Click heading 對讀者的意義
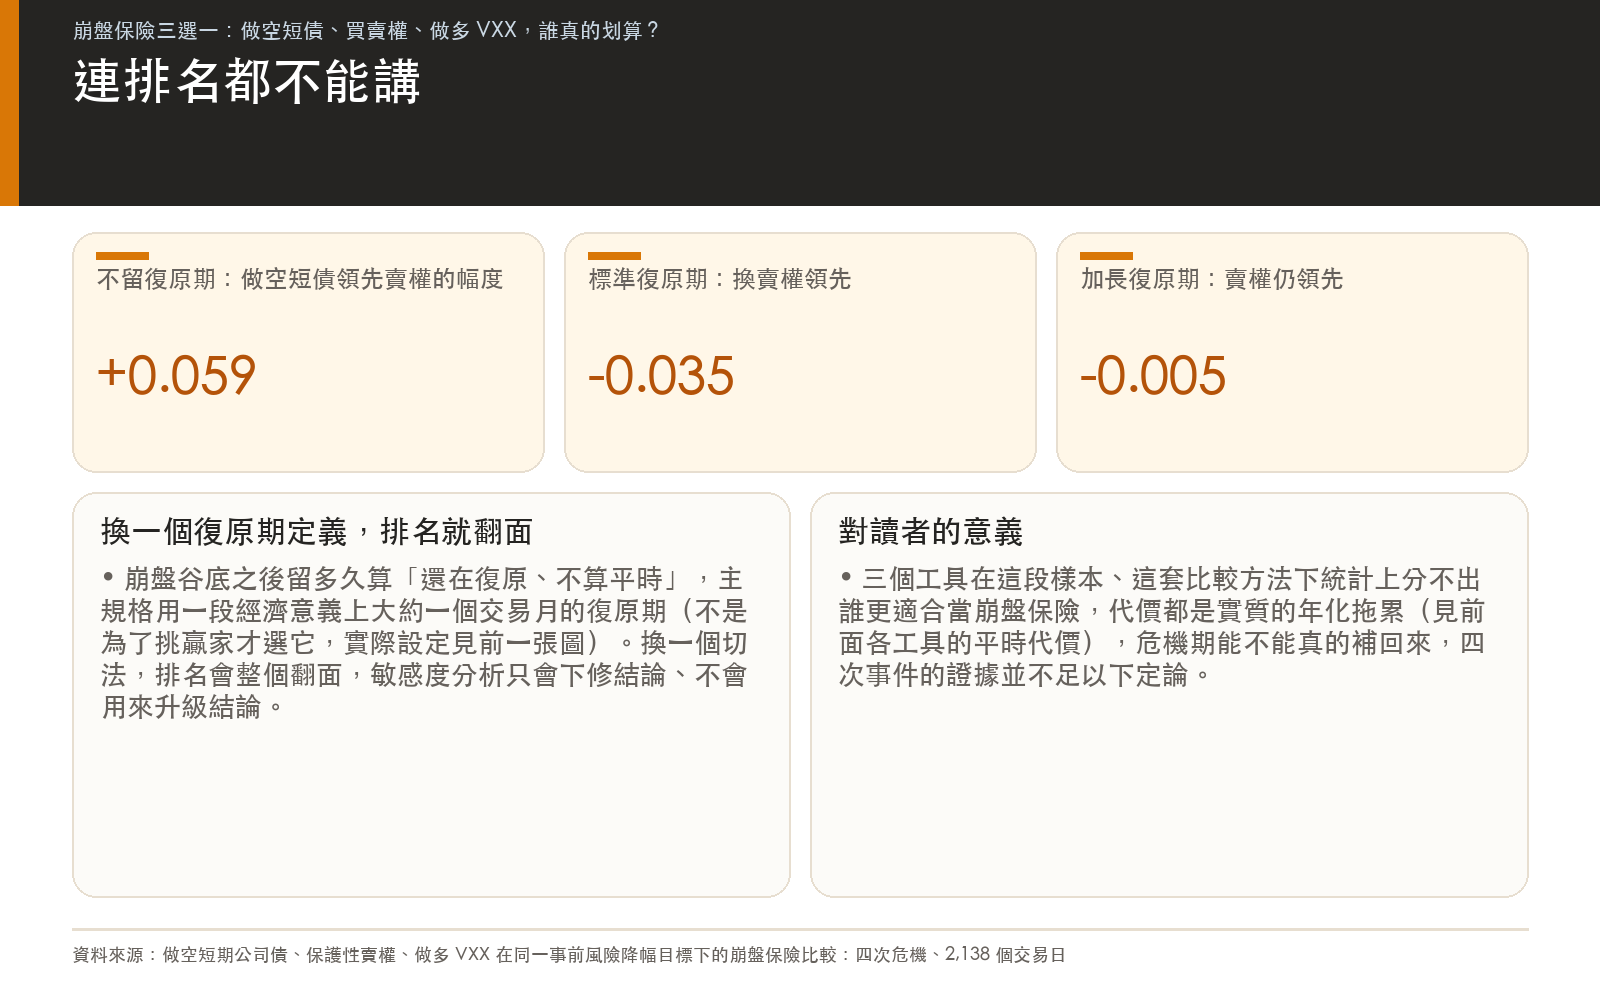 click(931, 532)
